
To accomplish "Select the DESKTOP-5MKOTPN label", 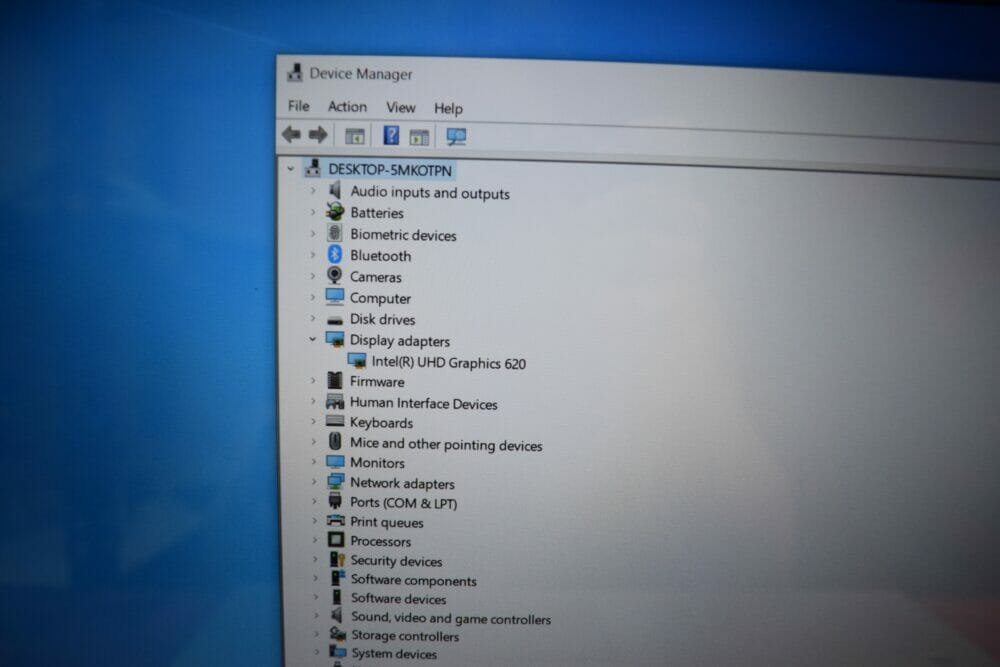I will (x=390, y=170).
